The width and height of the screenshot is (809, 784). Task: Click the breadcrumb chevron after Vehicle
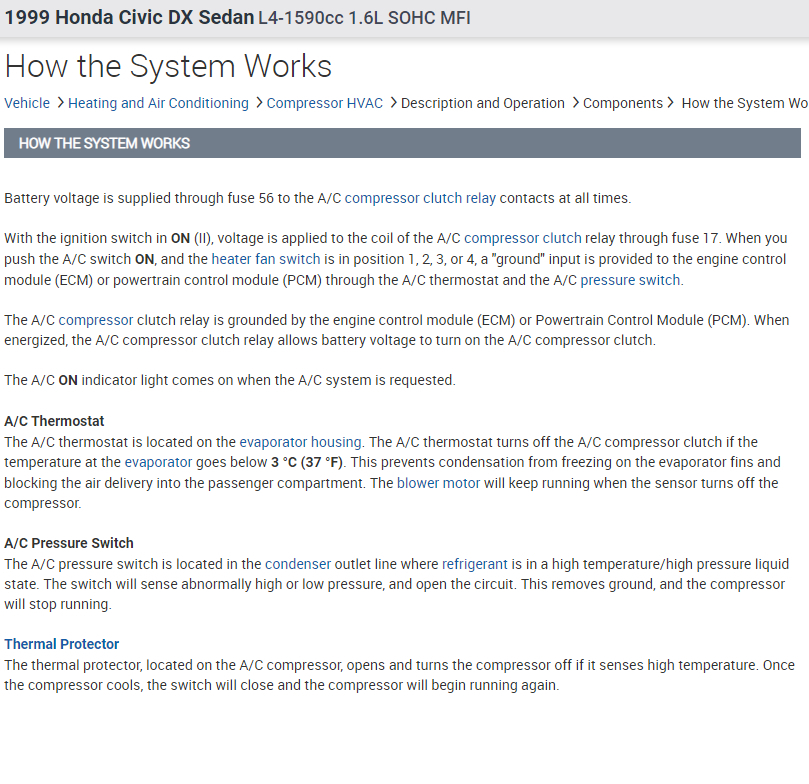pyautogui.click(x=60, y=103)
